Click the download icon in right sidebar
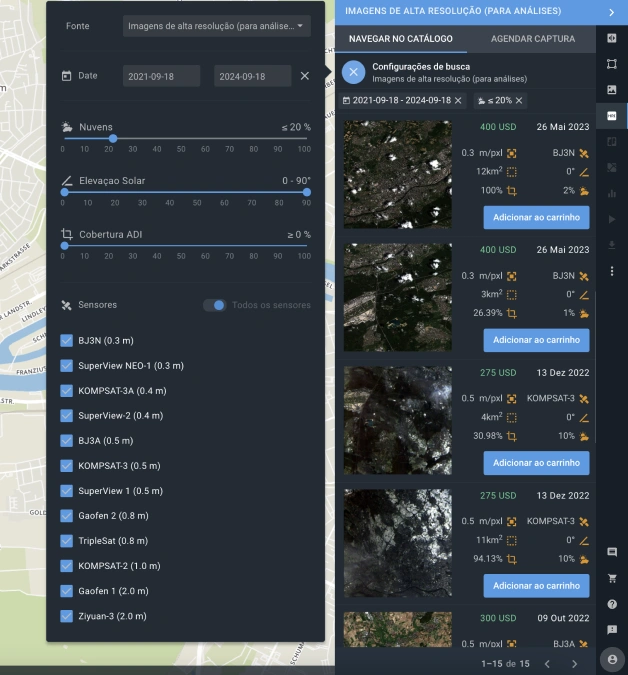628x675 pixels. tap(612, 245)
